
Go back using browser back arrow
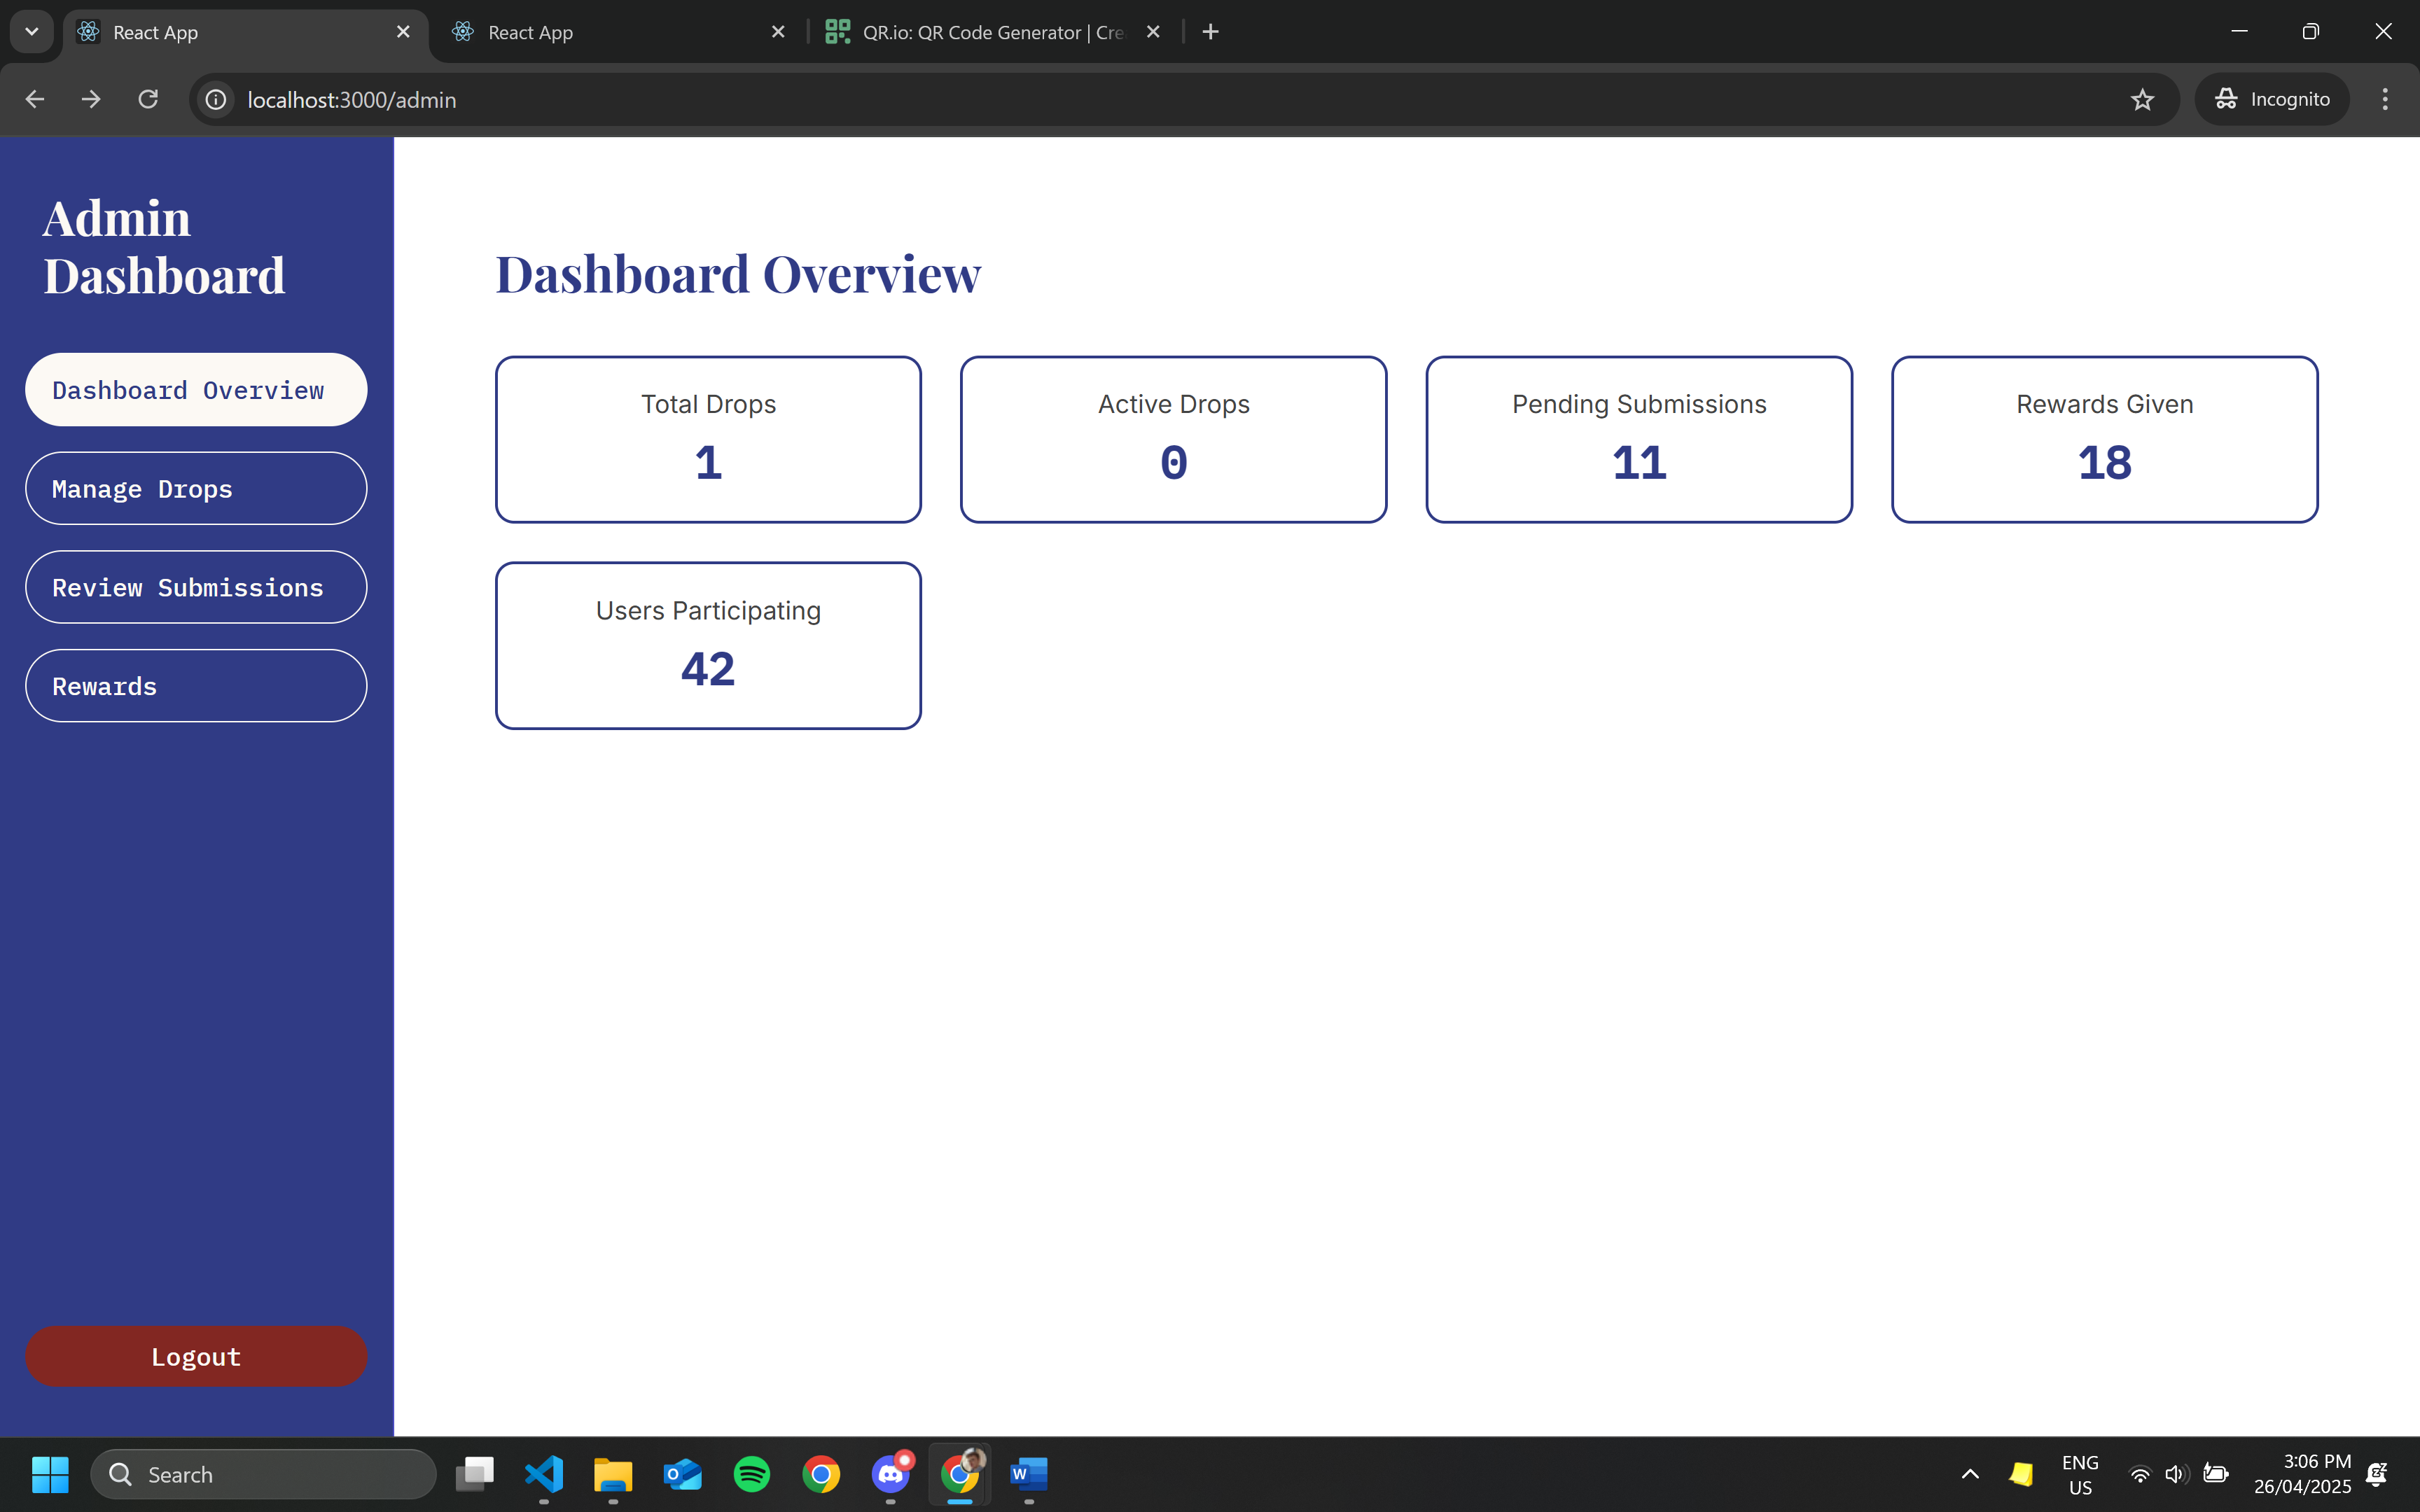[x=35, y=99]
